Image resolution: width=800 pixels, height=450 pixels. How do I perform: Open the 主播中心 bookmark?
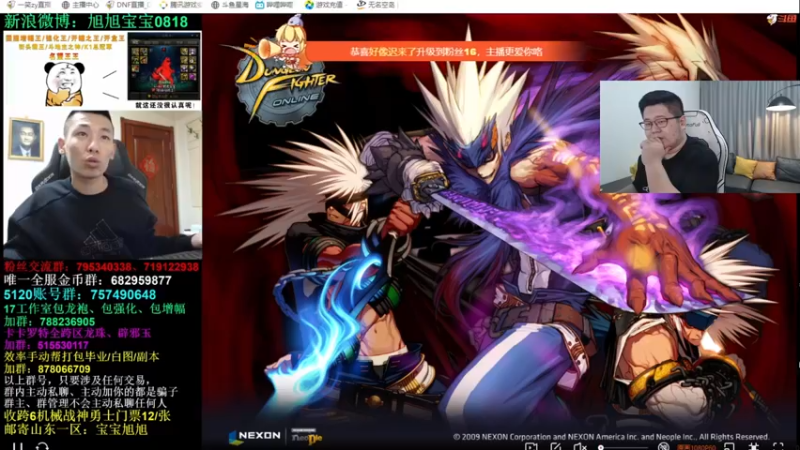click(x=80, y=5)
